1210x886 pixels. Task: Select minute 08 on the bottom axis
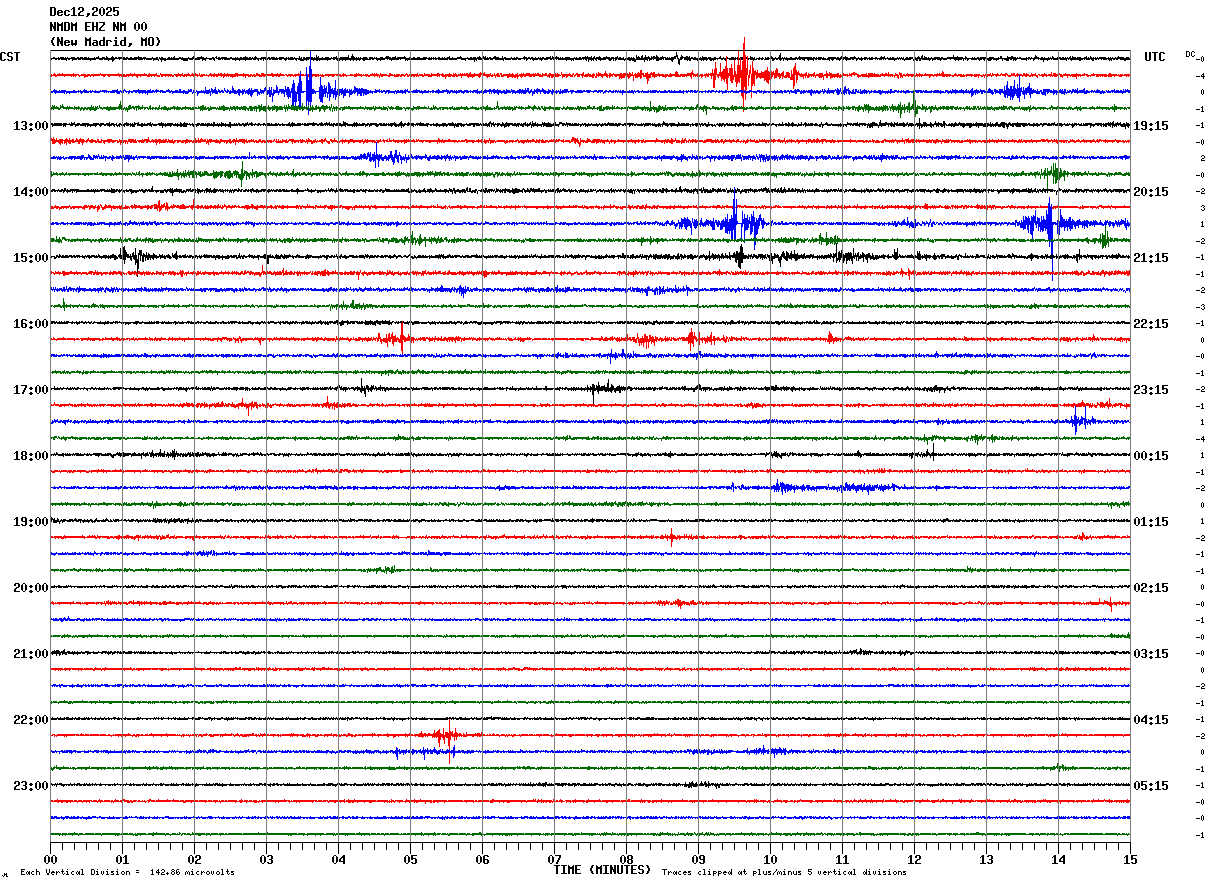pyautogui.click(x=626, y=859)
